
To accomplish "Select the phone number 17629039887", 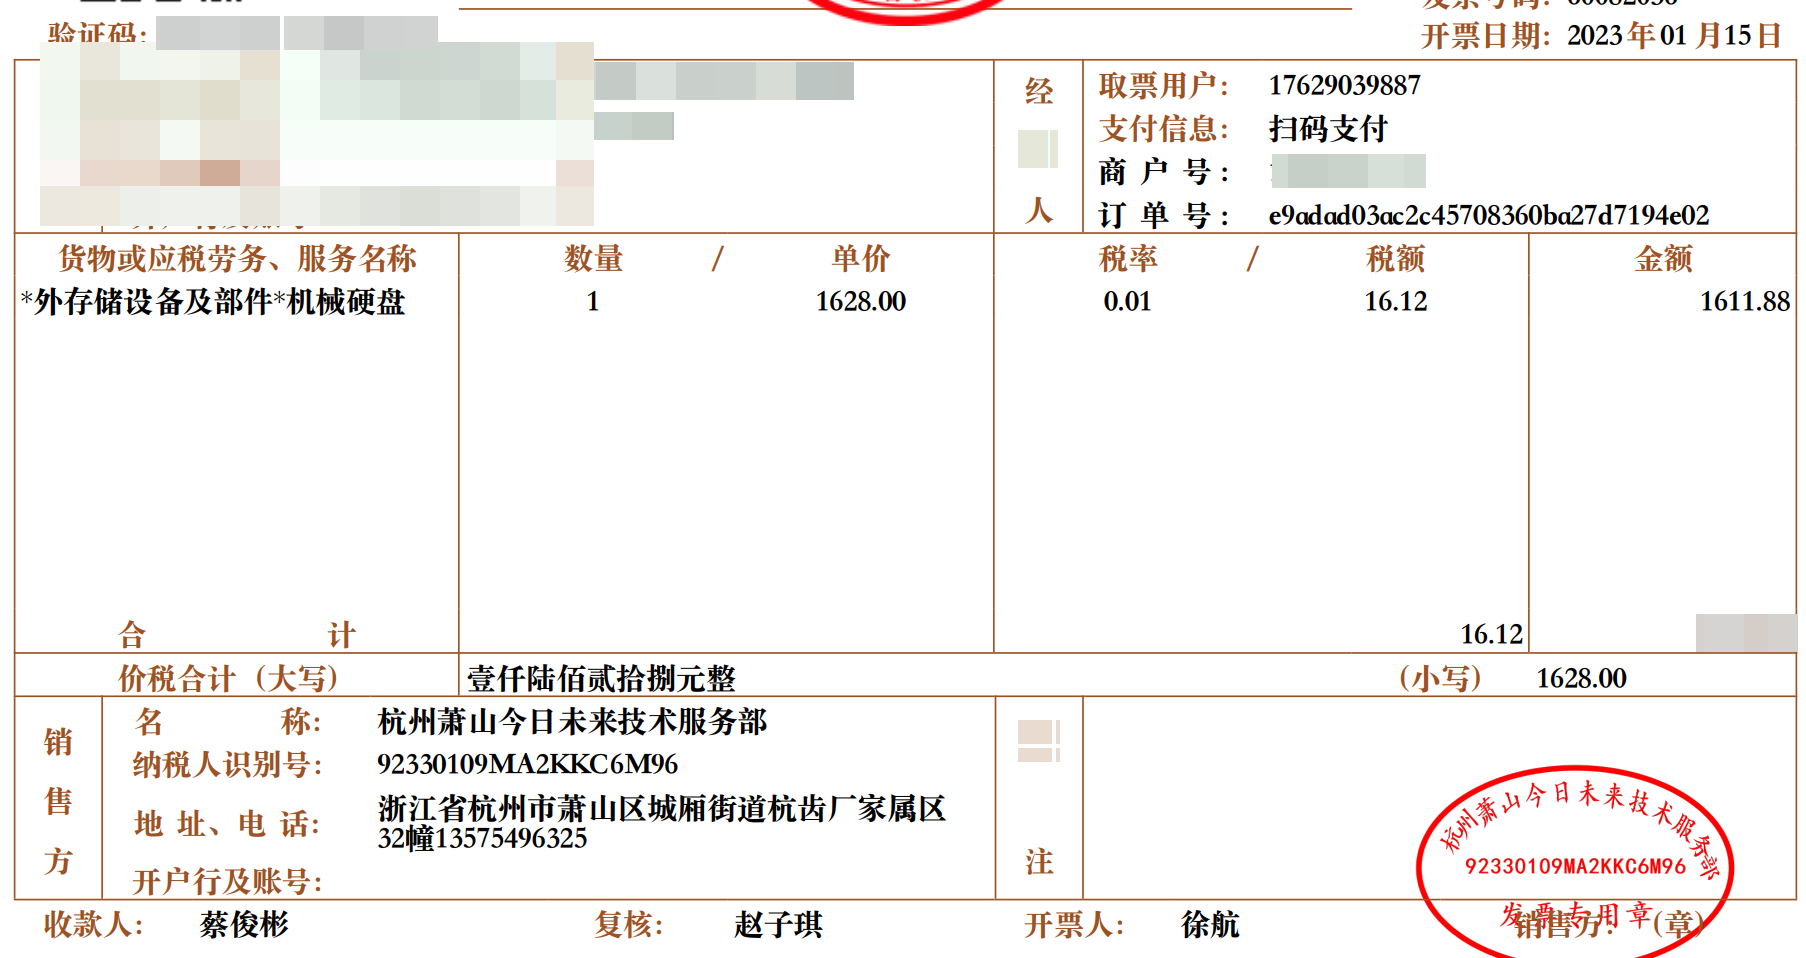I will click(1344, 86).
